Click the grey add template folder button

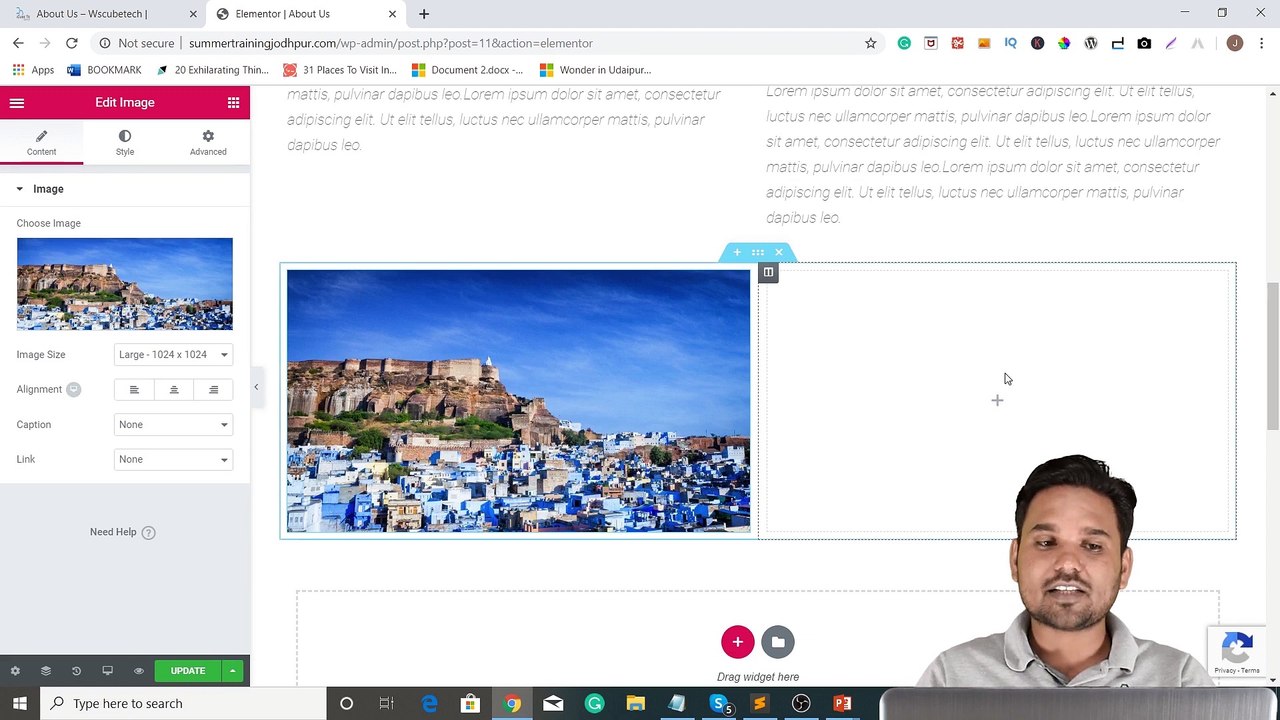click(x=778, y=642)
